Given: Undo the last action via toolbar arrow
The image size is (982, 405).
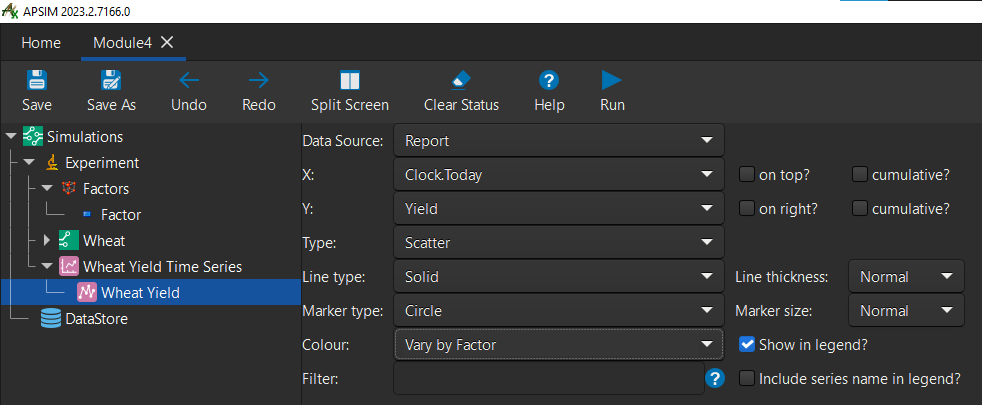Looking at the screenshot, I should (x=189, y=80).
